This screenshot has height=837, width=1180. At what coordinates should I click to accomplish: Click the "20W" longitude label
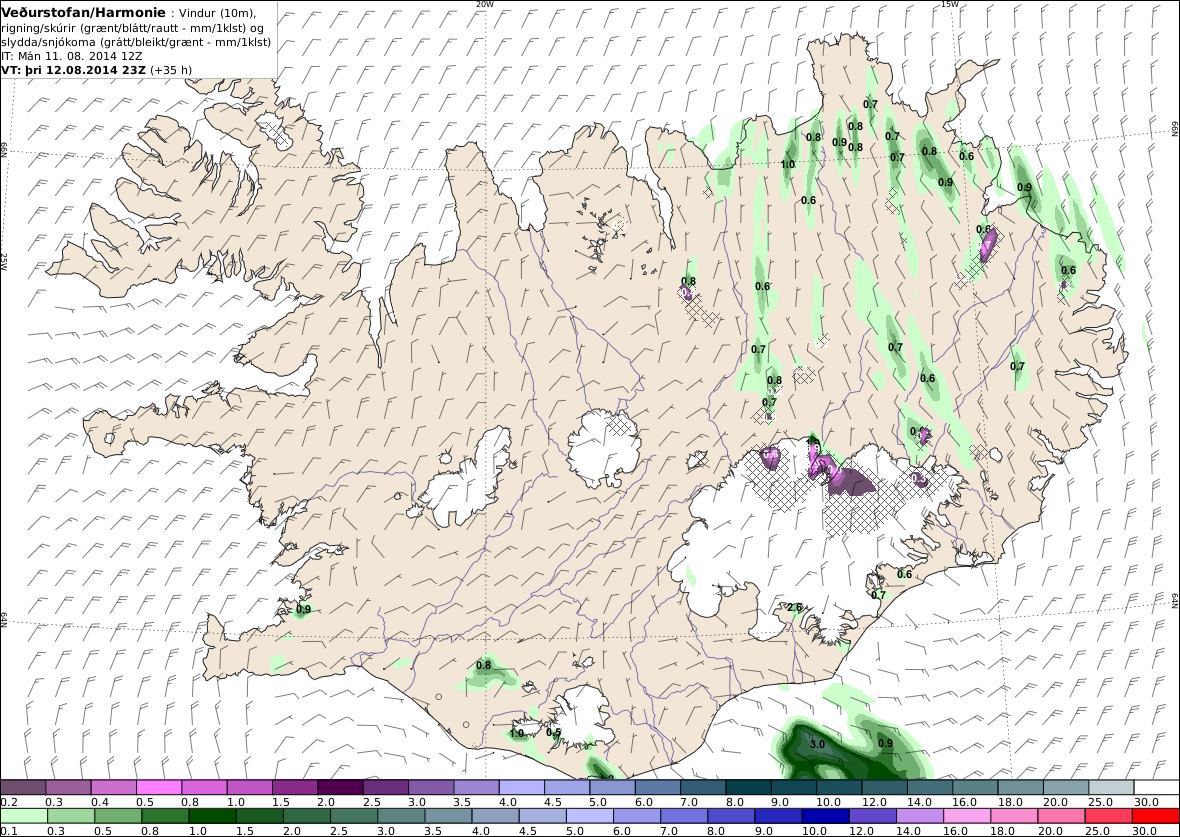(x=485, y=5)
